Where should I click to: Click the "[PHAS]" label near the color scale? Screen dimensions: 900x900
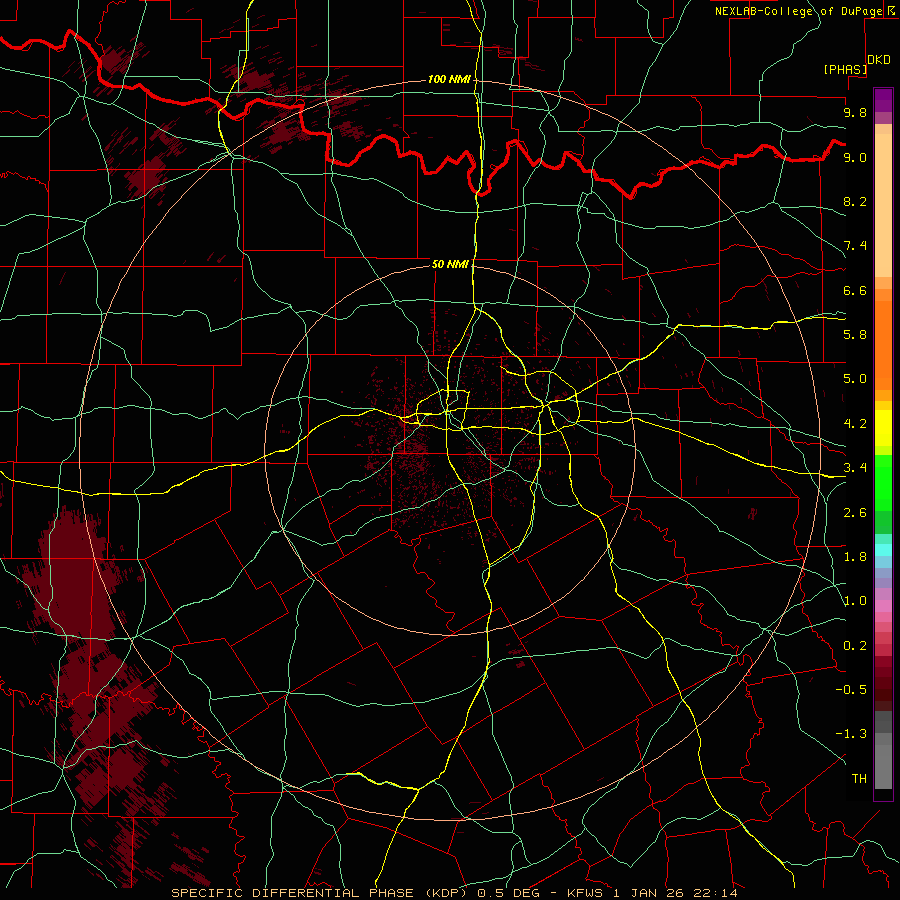[x=845, y=70]
